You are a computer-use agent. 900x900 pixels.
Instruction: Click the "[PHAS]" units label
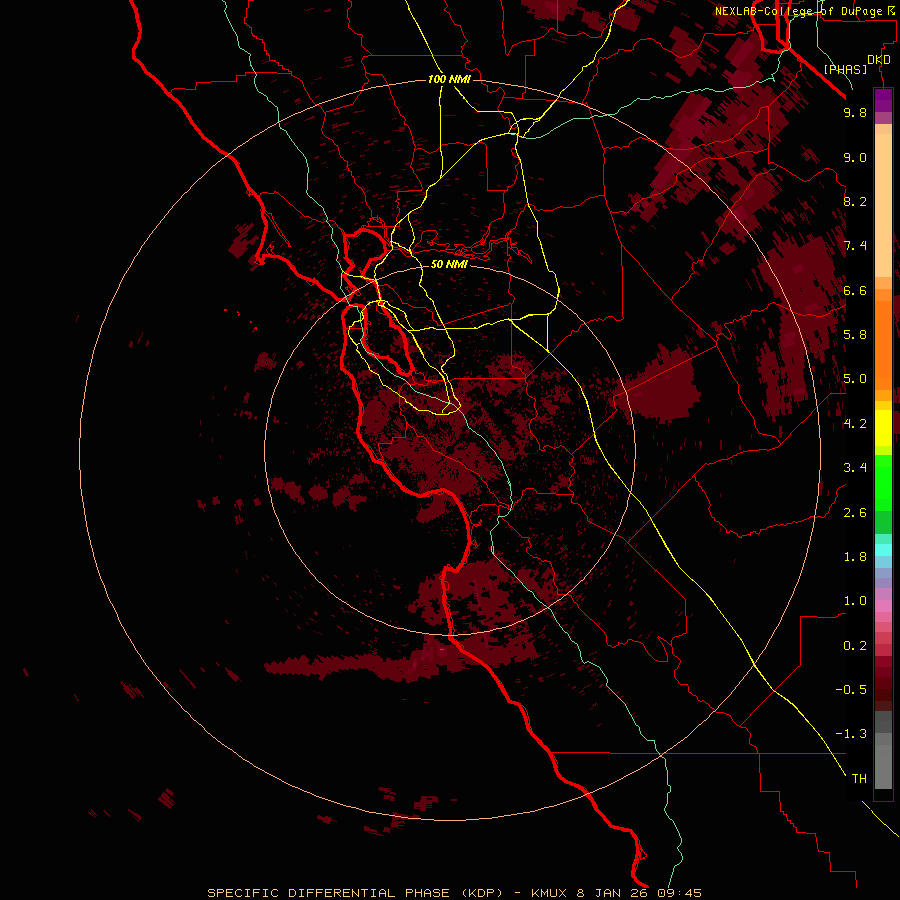coord(845,69)
